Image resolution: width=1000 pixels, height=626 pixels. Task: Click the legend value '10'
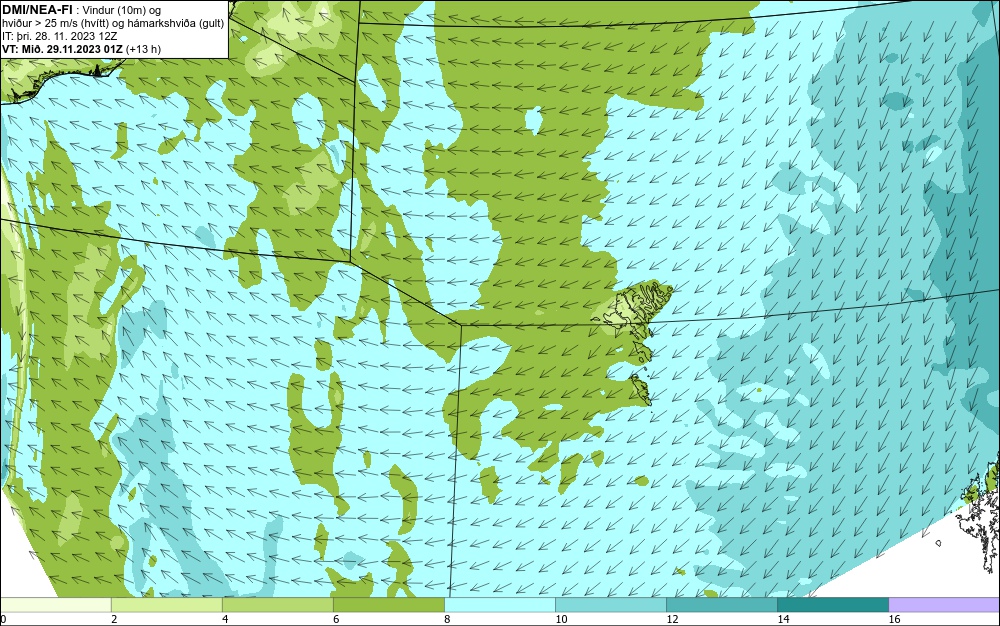tap(561, 619)
